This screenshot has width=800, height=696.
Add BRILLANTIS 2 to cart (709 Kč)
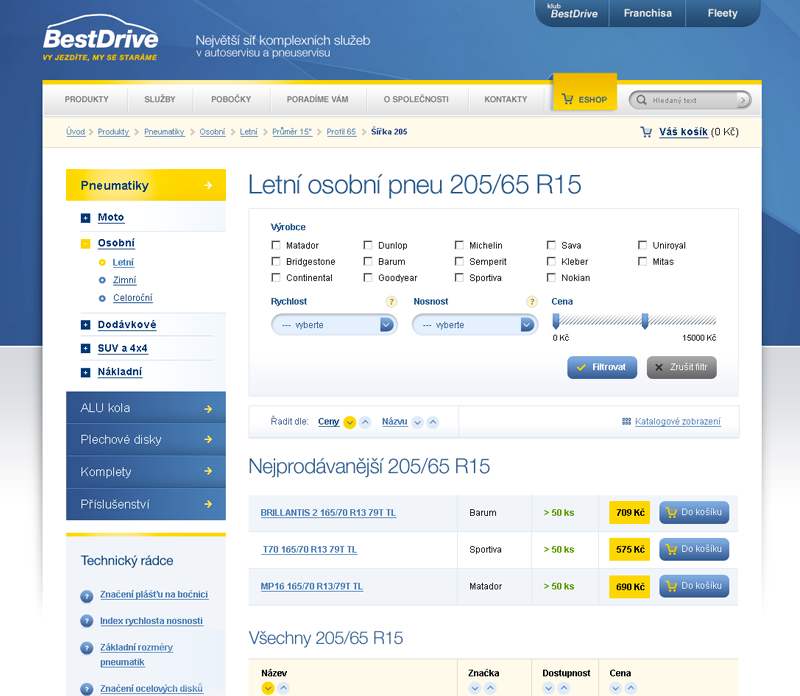pyautogui.click(x=694, y=512)
